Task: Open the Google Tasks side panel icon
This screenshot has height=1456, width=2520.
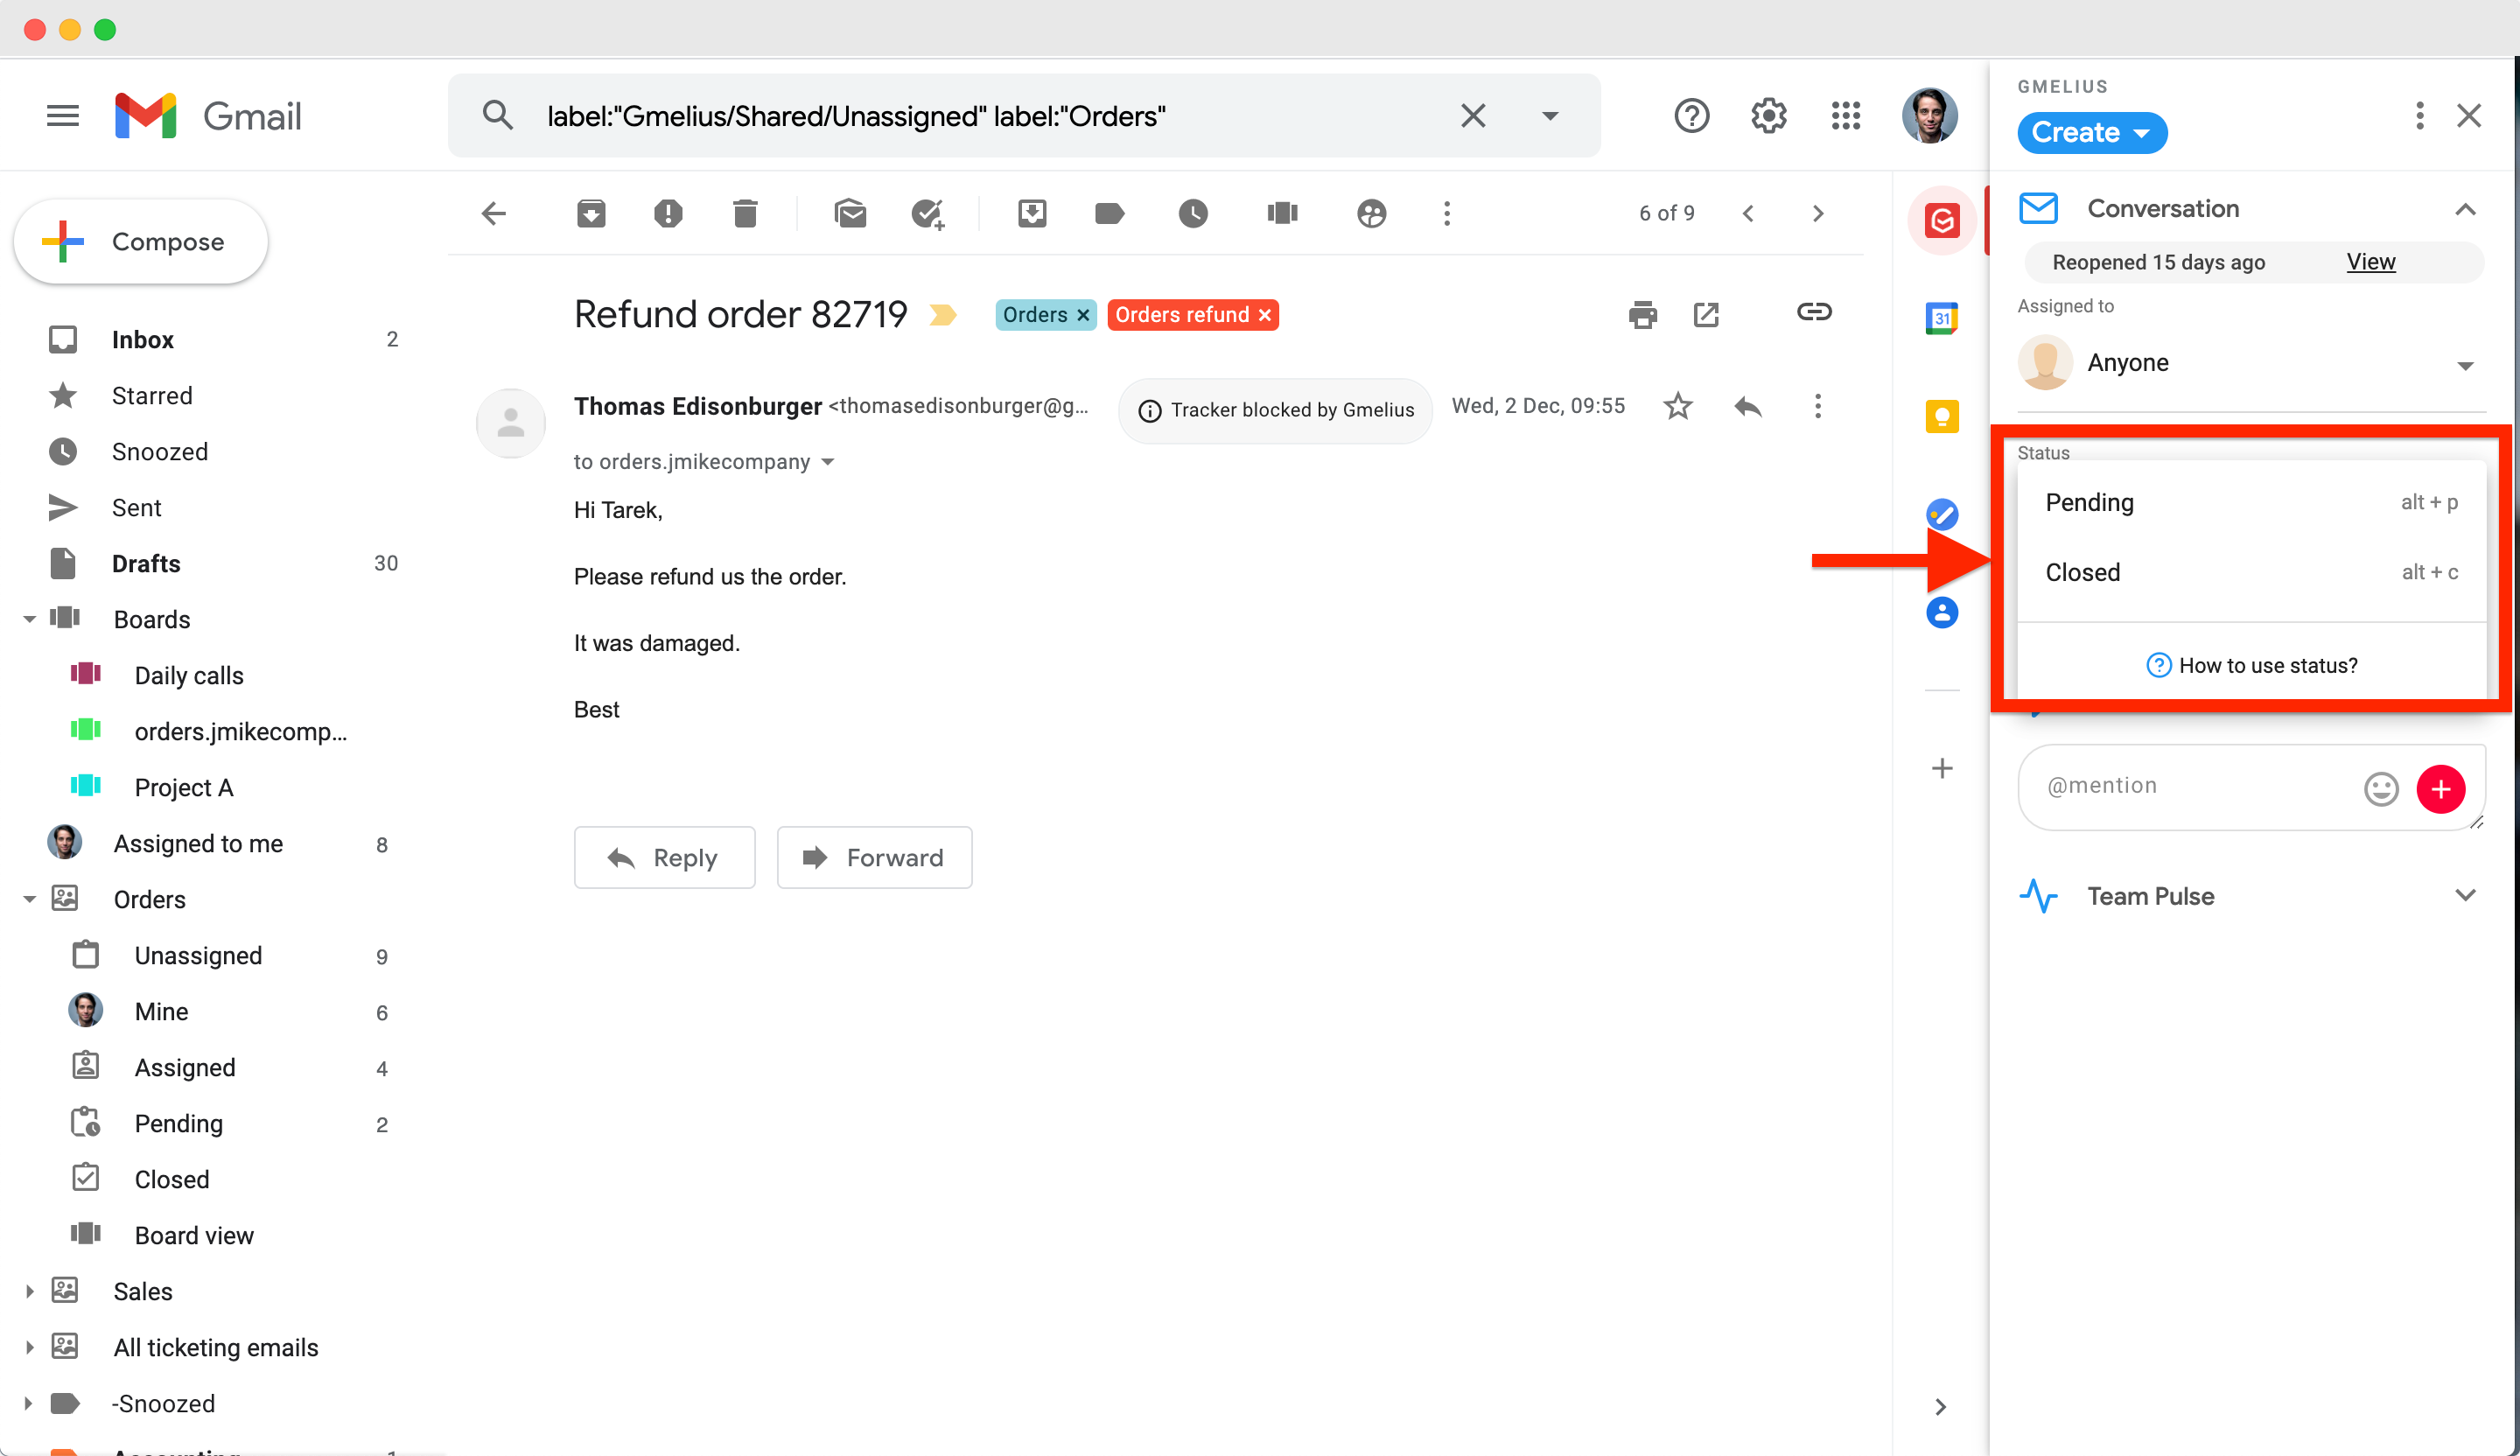Action: click(x=1941, y=515)
